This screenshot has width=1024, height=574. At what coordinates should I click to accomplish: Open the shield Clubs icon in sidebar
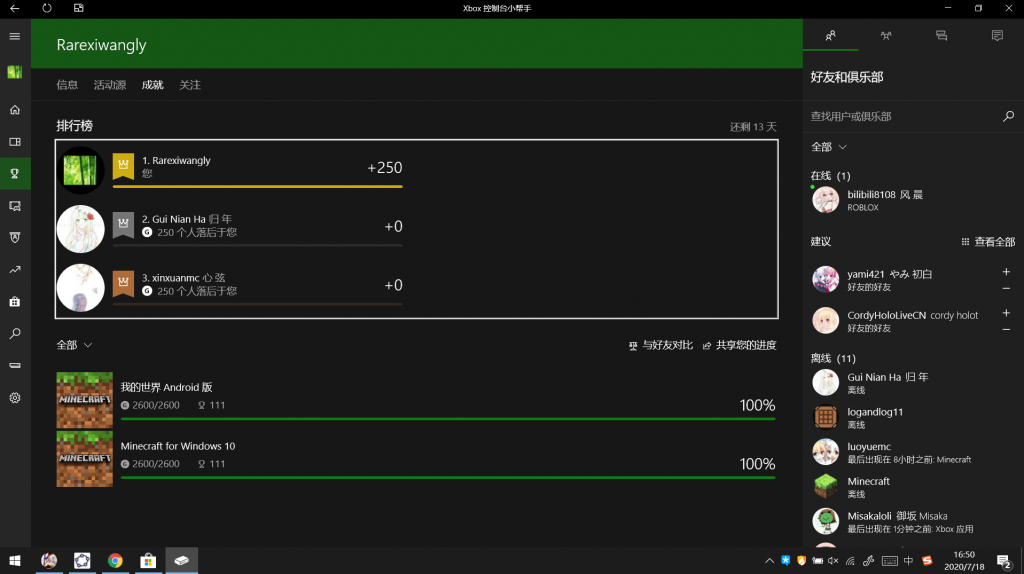14,238
